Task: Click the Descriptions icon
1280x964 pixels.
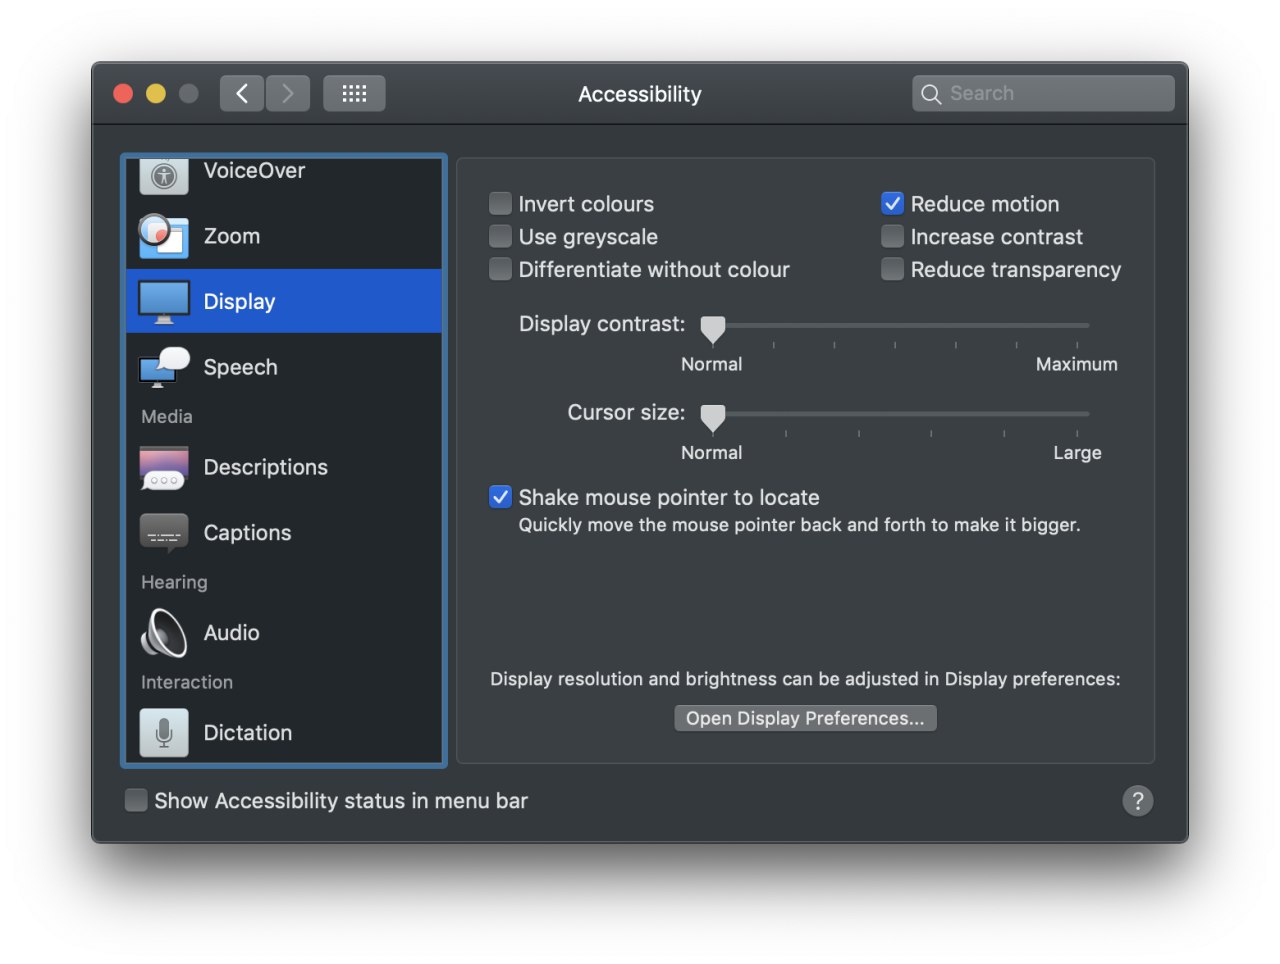Action: click(x=164, y=468)
